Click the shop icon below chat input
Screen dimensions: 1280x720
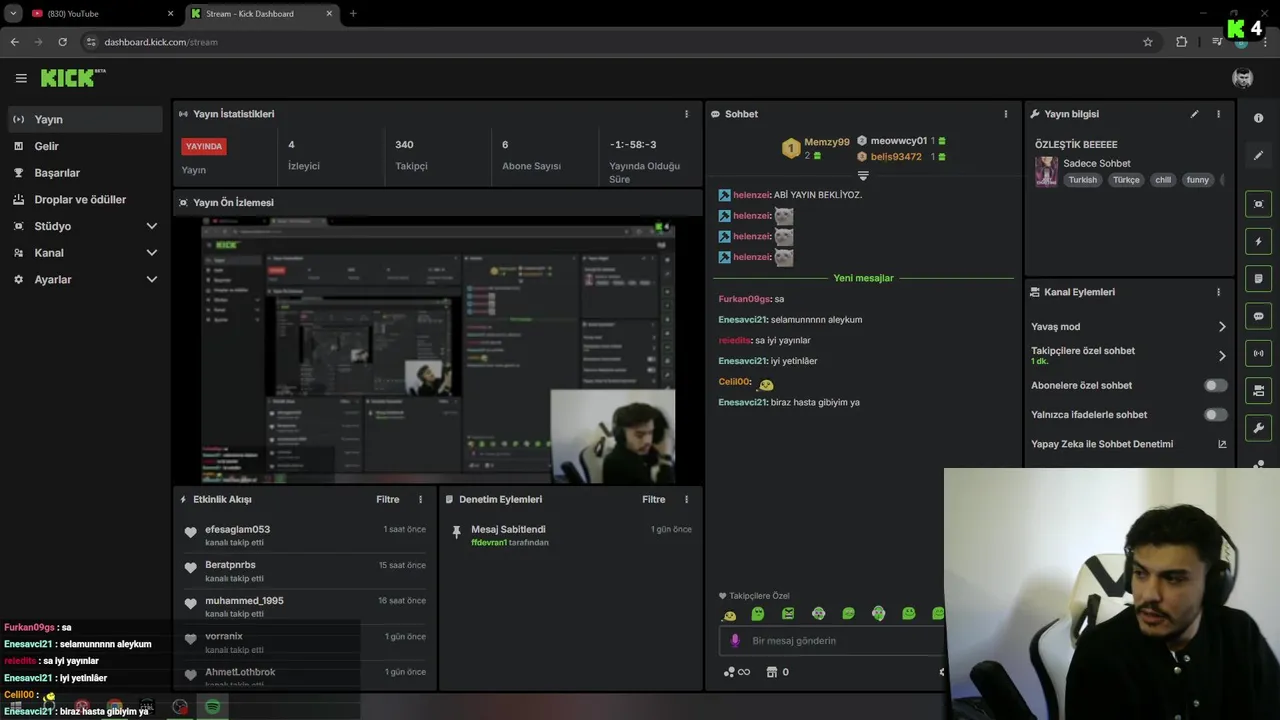click(x=772, y=672)
